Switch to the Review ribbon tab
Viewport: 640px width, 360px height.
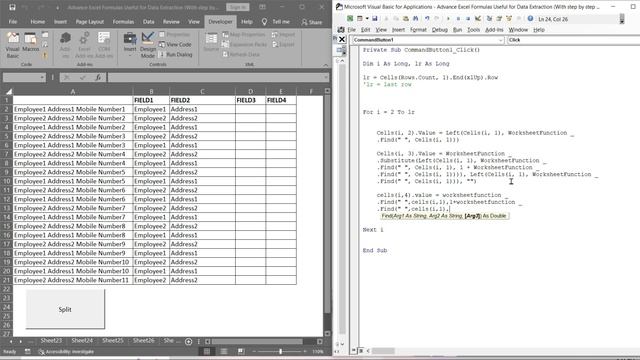coord(171,22)
